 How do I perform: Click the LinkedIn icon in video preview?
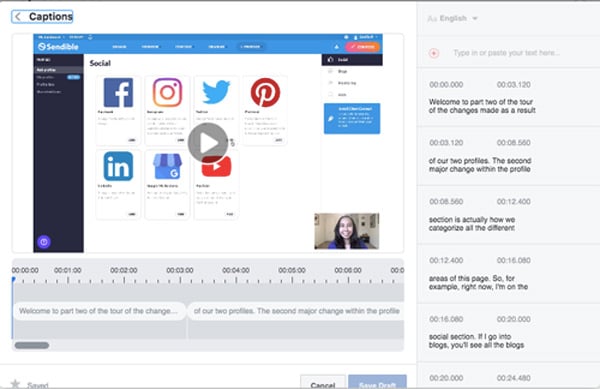118,166
